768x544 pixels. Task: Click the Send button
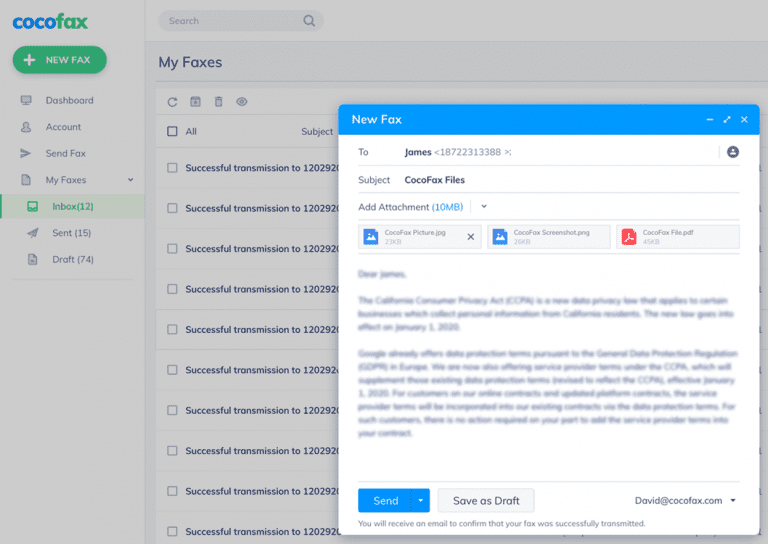(x=385, y=500)
